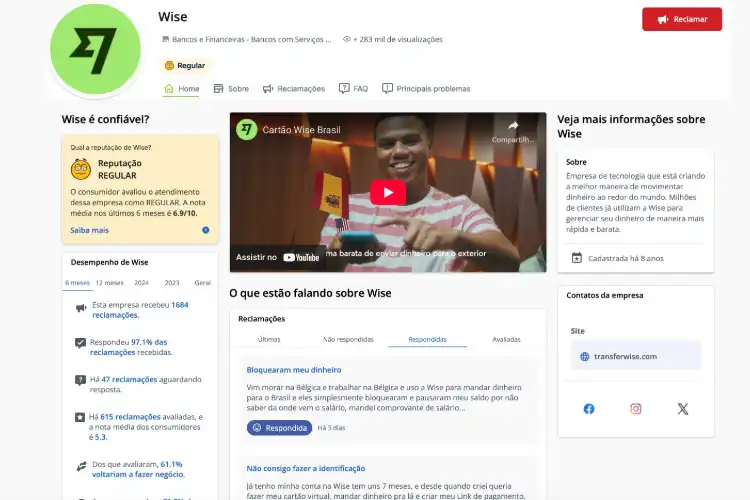Select the 12 meses performance period
The width and height of the screenshot is (750, 500).
point(110,283)
